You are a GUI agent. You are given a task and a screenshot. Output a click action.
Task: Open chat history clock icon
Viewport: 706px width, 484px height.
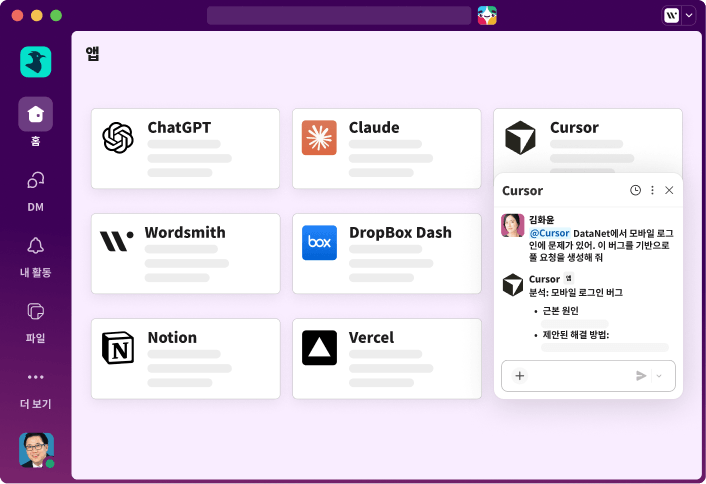point(635,190)
